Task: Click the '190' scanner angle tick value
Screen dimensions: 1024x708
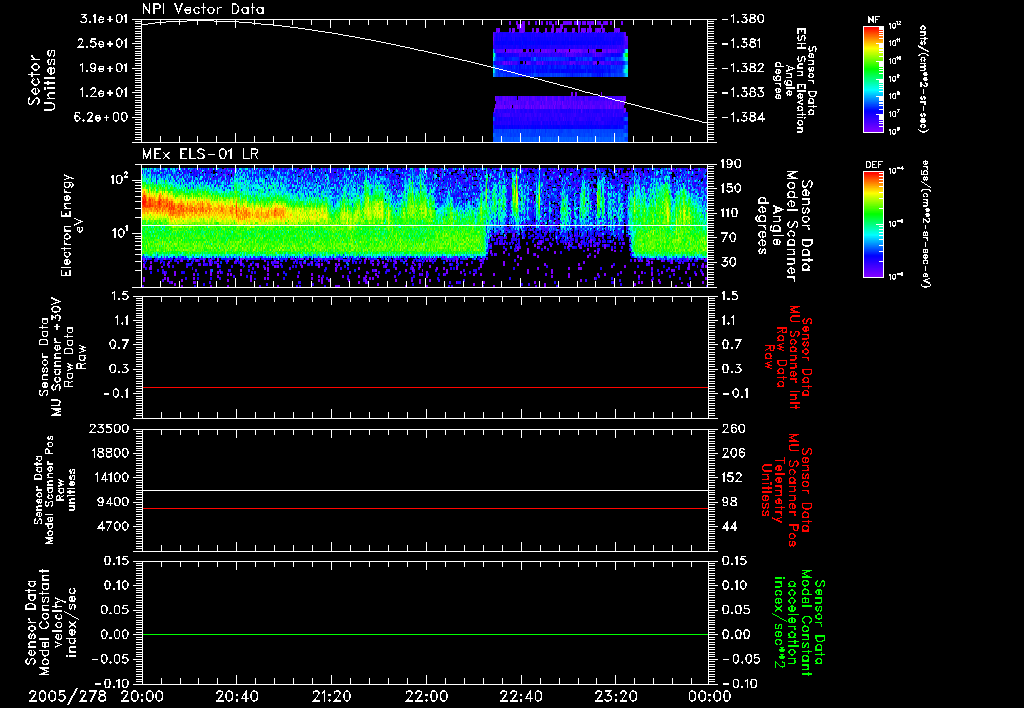Action: tap(731, 164)
